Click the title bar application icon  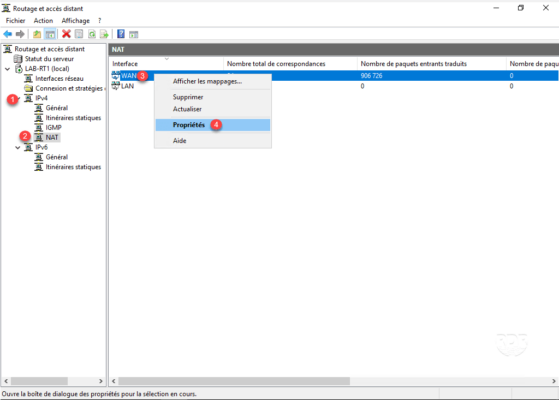6,8
